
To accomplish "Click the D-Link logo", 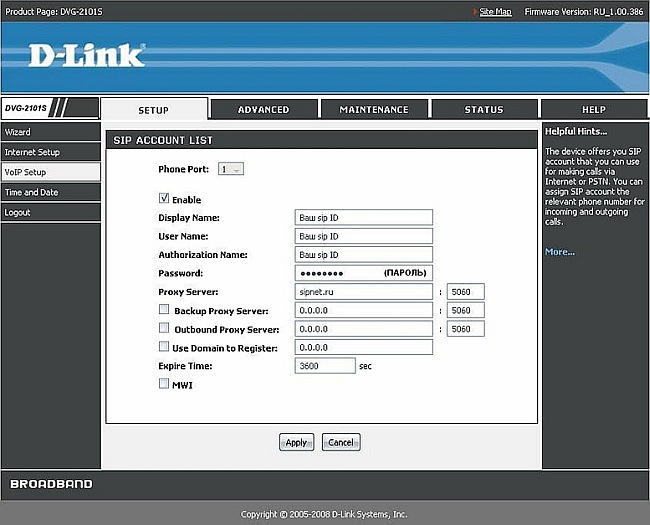I will [x=86, y=54].
